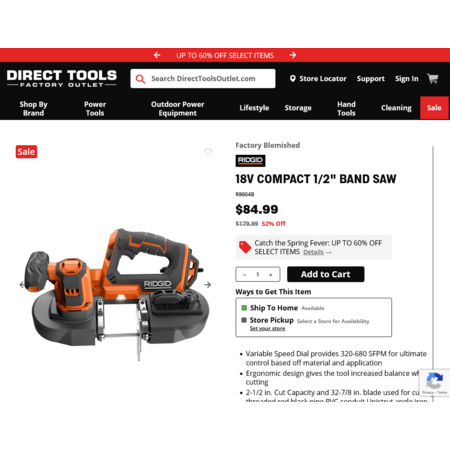Show previous product image arrow
The width and height of the screenshot is (450, 450).
pos(22,285)
